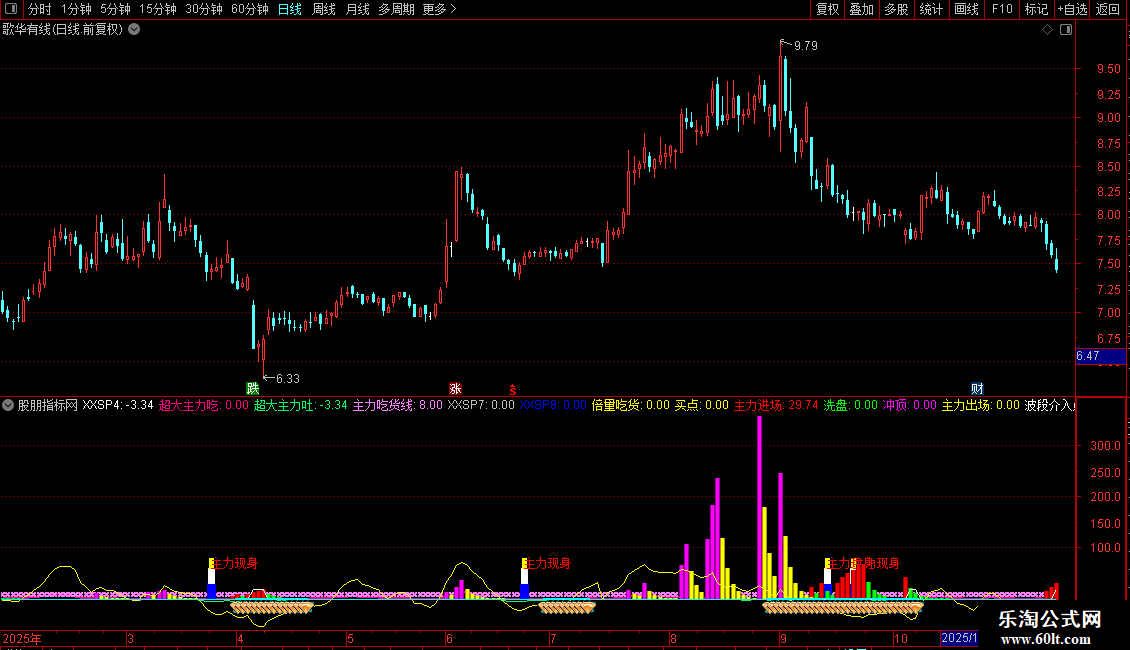
Task: Click the 主力出场 indicator label
Action: (981, 406)
